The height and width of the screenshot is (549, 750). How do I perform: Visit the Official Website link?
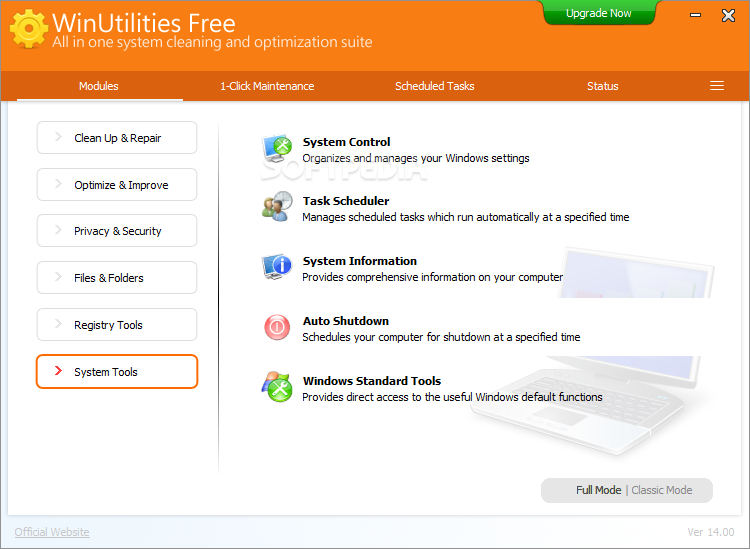tap(52, 532)
